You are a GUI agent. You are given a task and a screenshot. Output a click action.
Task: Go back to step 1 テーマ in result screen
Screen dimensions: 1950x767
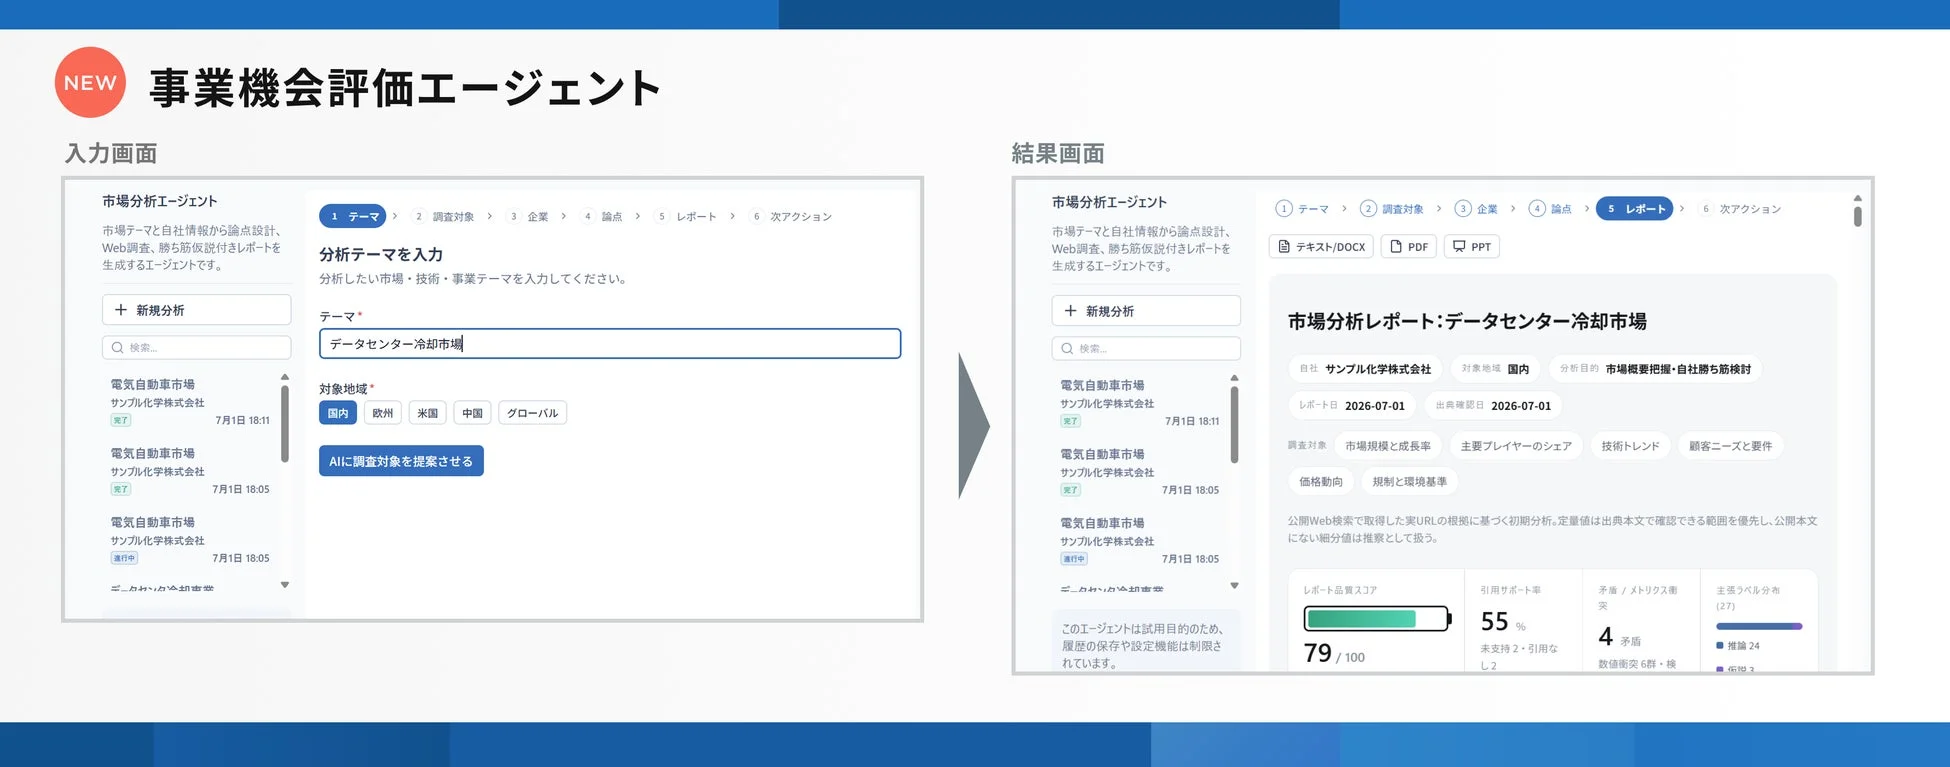tap(1302, 209)
